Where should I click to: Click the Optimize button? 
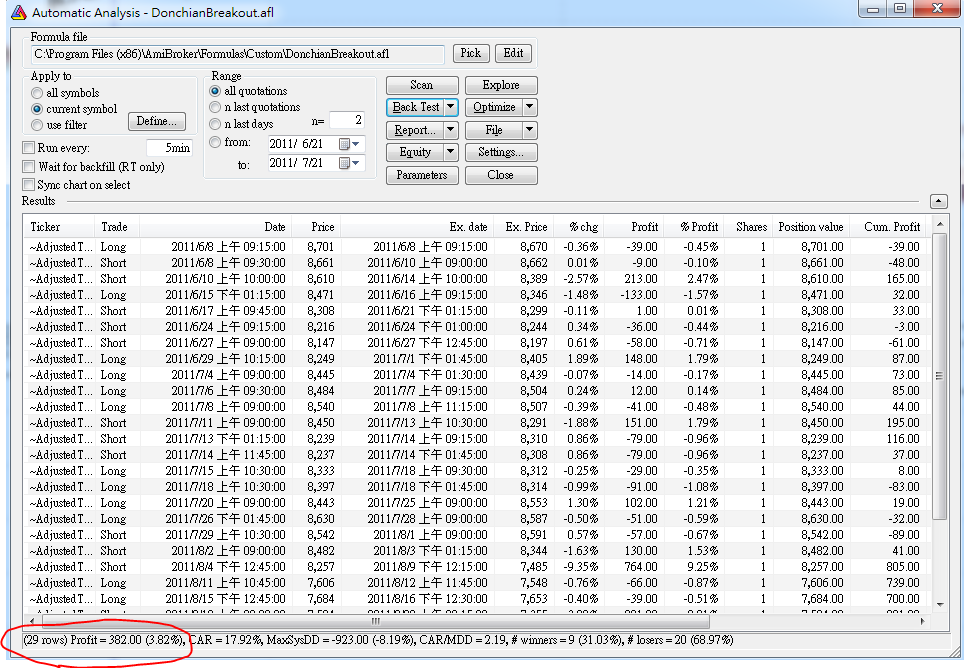point(494,107)
